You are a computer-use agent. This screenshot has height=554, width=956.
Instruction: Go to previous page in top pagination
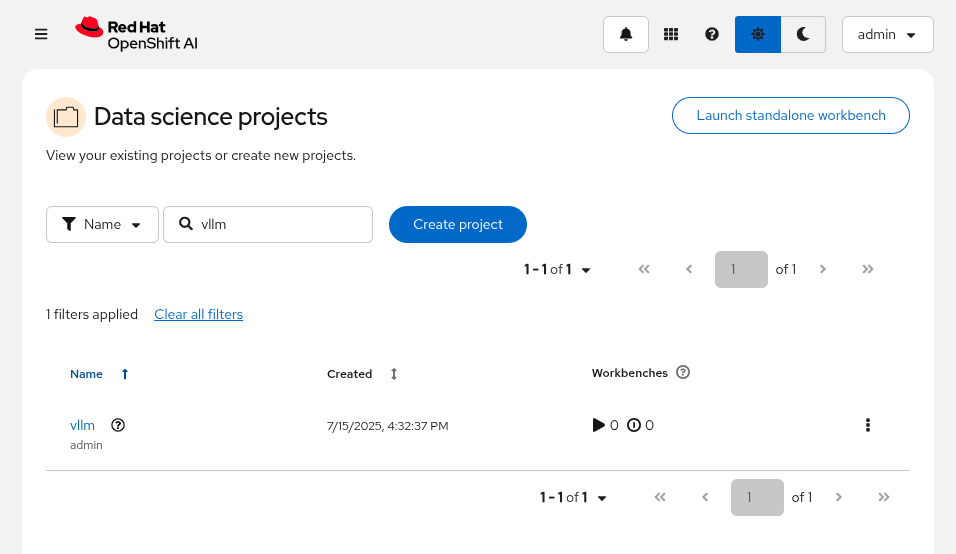pyautogui.click(x=689, y=269)
